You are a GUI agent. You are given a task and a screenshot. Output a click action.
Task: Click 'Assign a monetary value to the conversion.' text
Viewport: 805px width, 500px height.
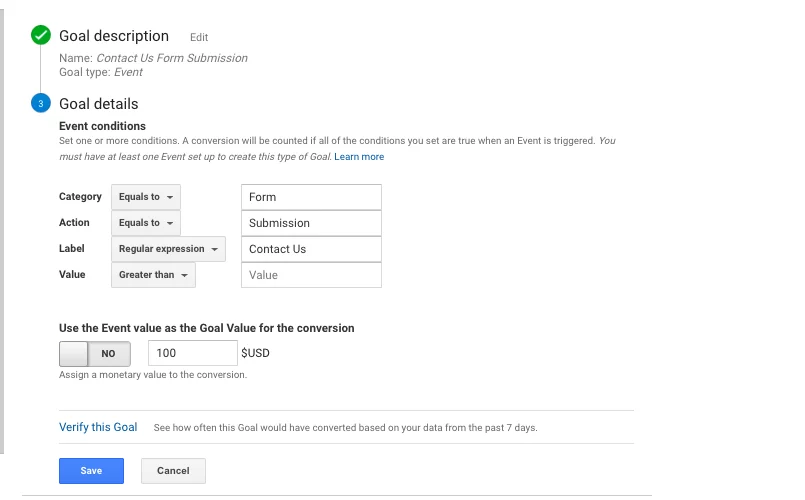click(153, 375)
